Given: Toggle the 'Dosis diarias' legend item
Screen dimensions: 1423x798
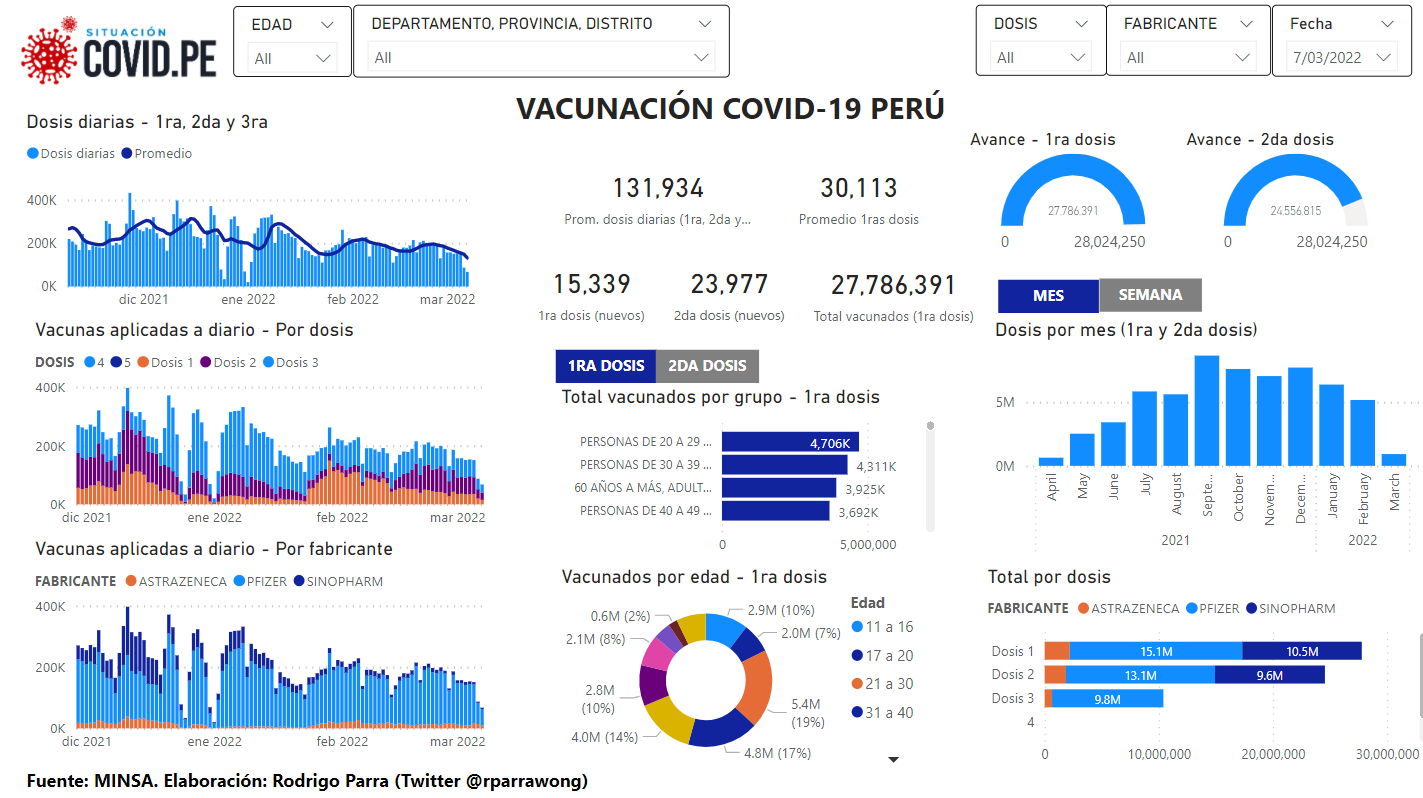Looking at the screenshot, I should point(71,154).
